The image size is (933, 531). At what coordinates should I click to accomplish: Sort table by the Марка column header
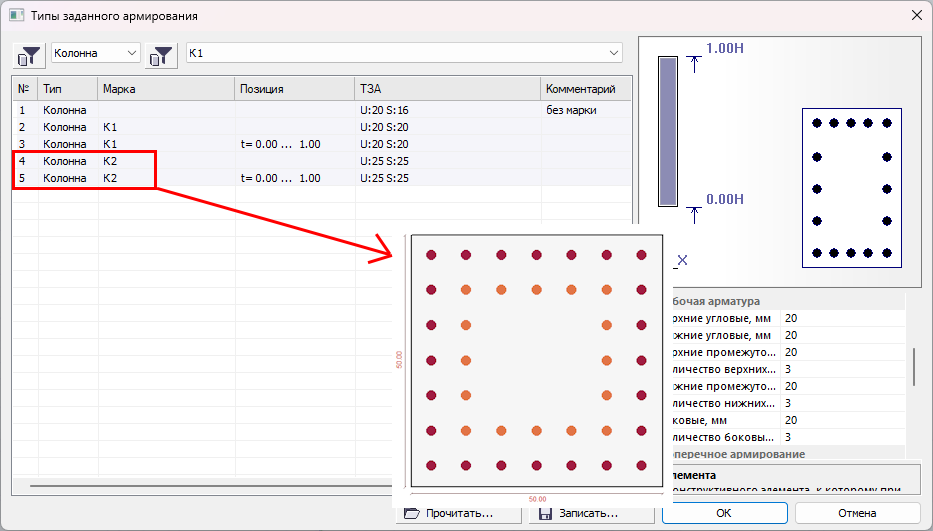pyautogui.click(x=166, y=89)
